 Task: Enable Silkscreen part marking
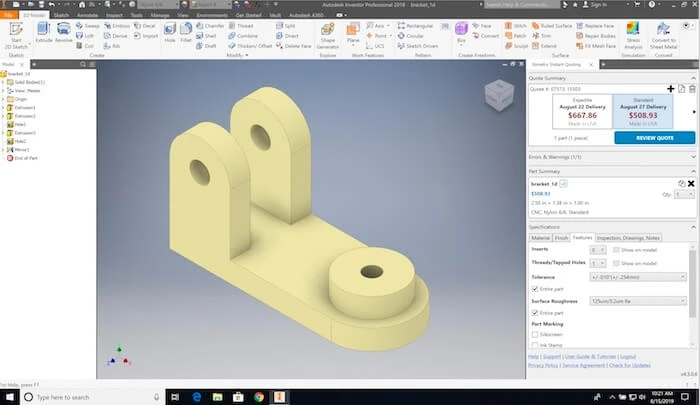[x=535, y=334]
